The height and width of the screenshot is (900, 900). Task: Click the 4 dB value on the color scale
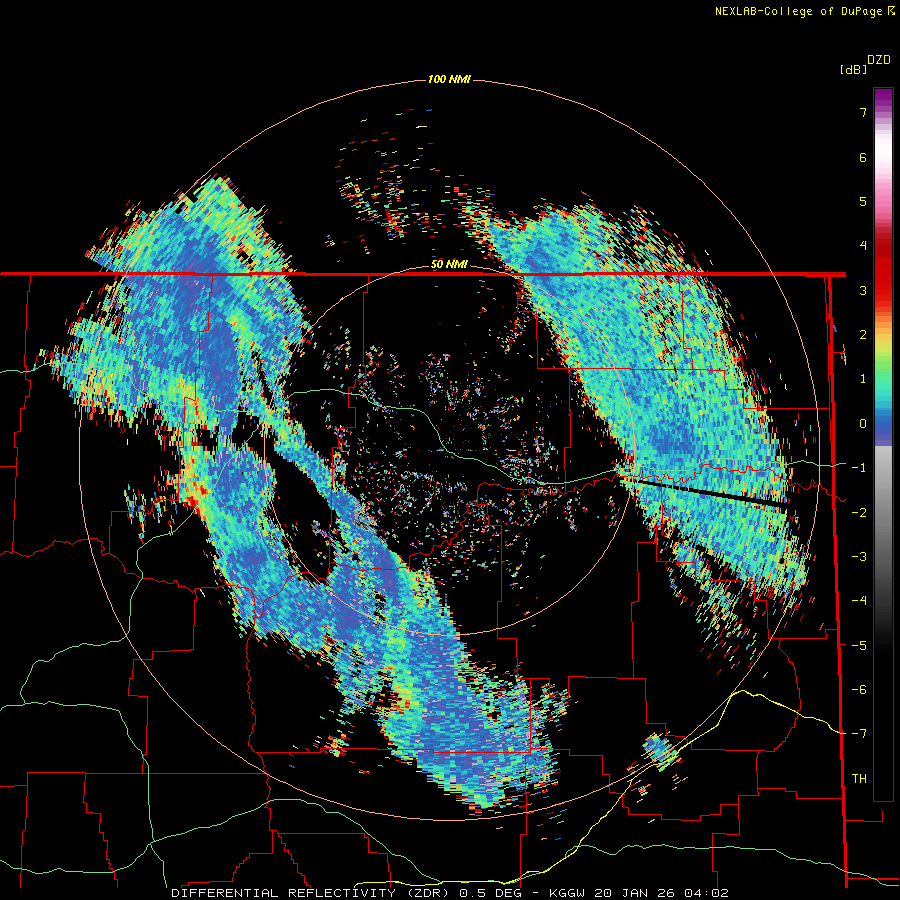coord(863,246)
